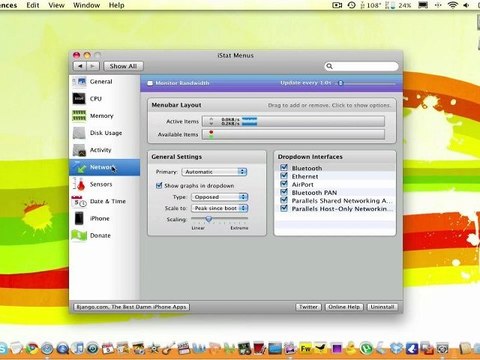This screenshot has height=360, width=480.
Task: Click the 24% memory menu bar item
Action: coord(398,5)
